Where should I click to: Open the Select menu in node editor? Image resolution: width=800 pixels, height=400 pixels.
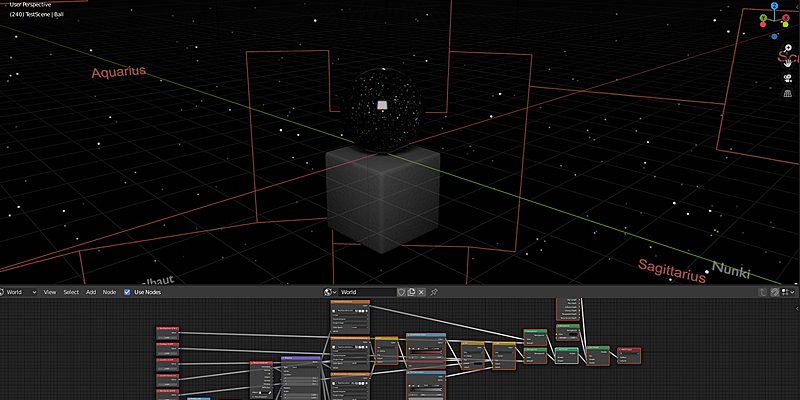click(71, 292)
